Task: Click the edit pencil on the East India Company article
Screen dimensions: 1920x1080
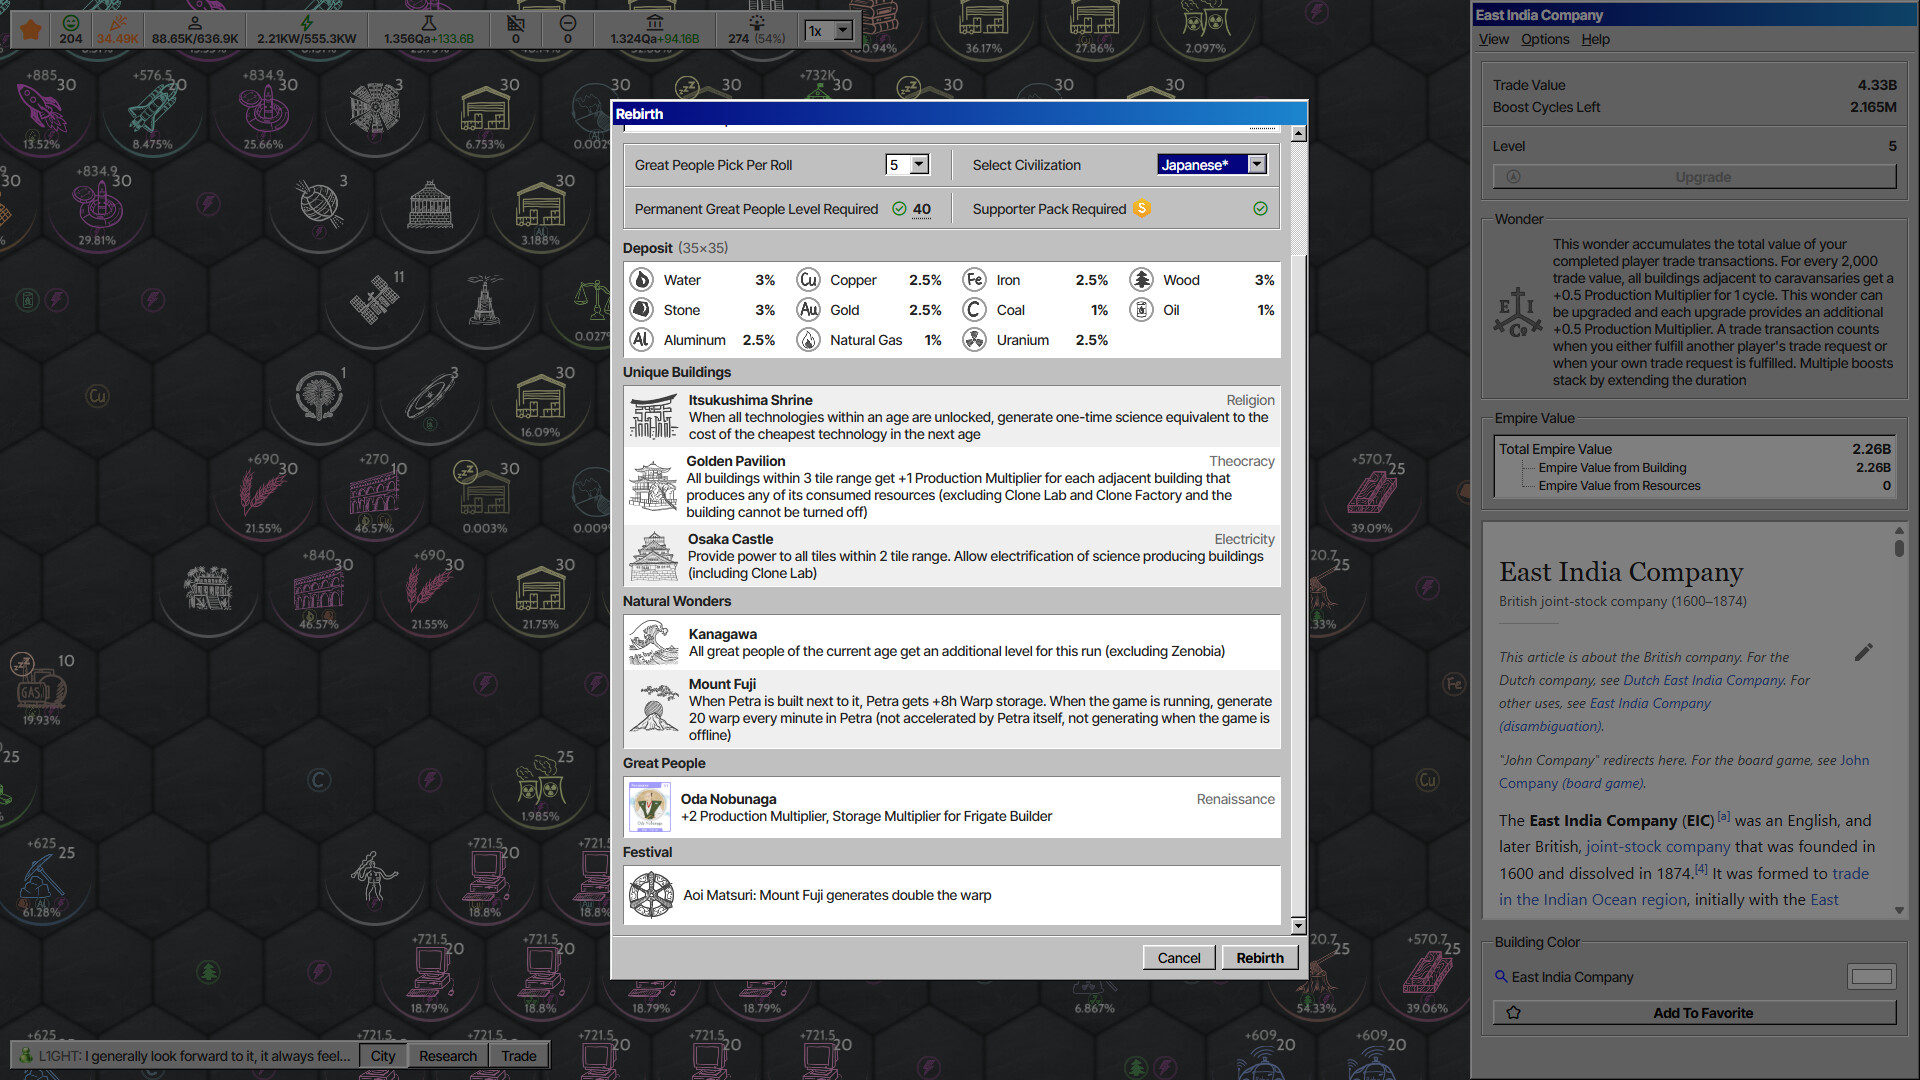Action: pyautogui.click(x=1864, y=652)
